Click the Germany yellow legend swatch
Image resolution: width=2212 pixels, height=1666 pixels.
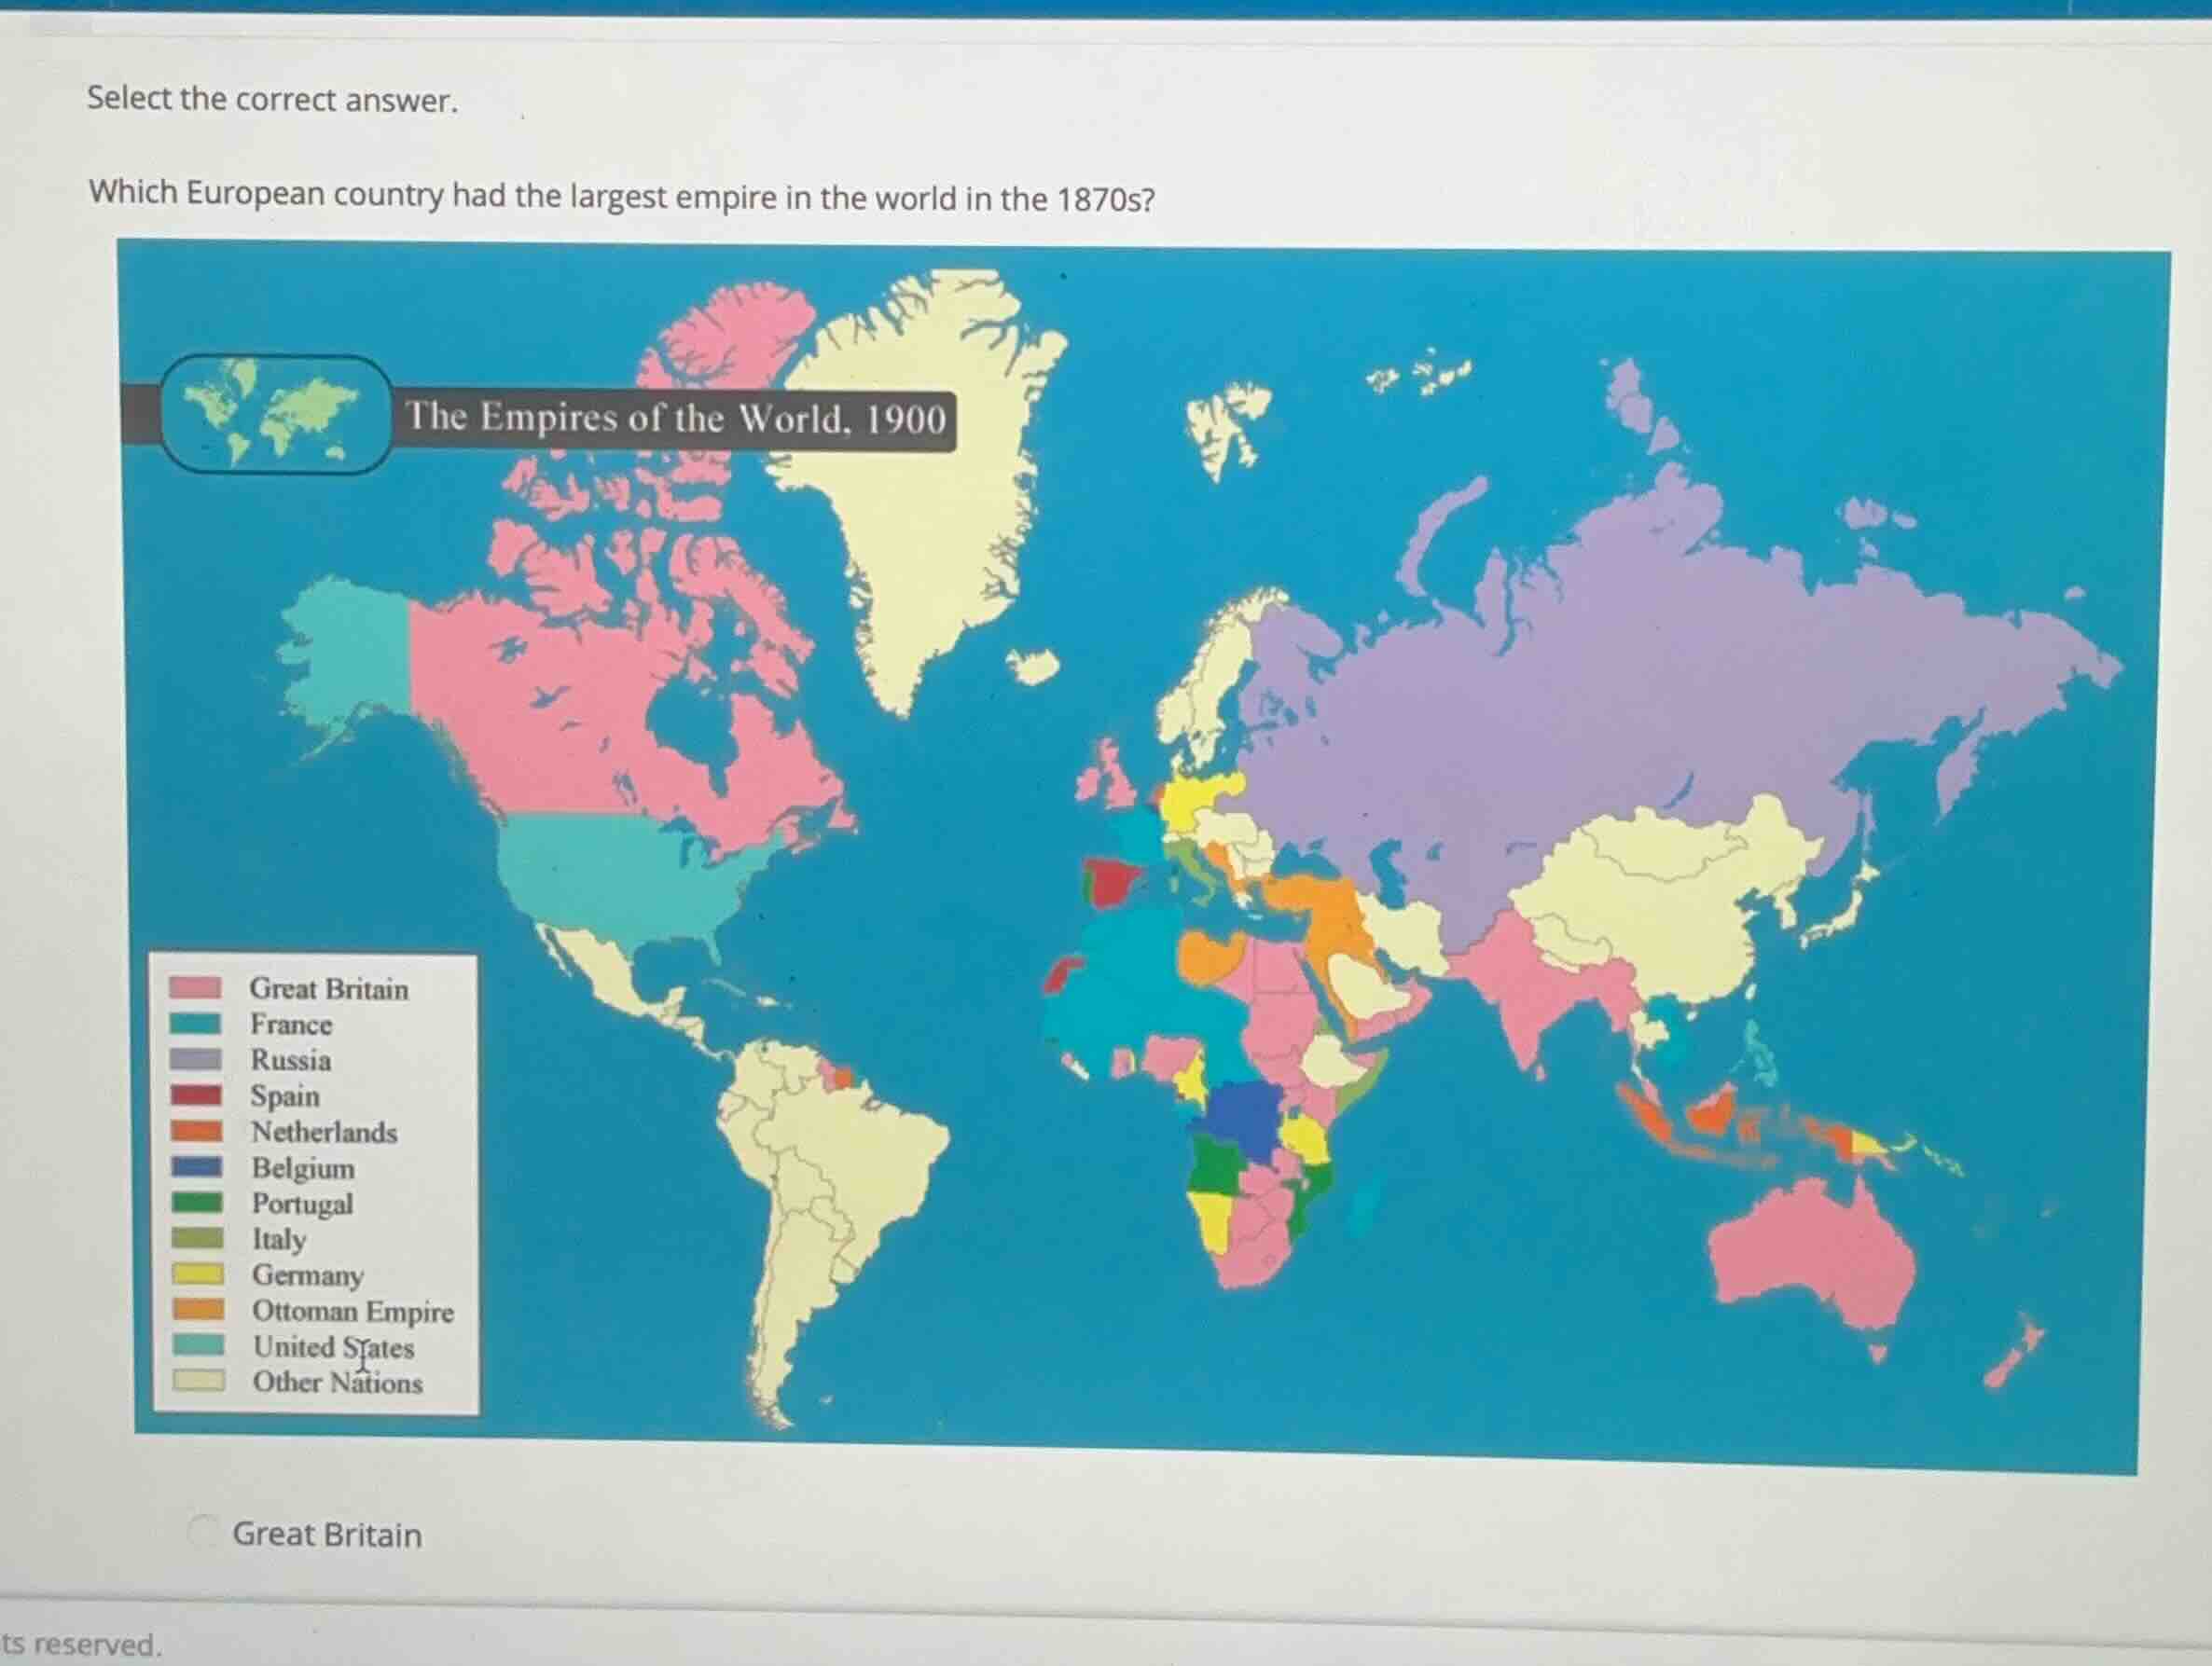[197, 1274]
